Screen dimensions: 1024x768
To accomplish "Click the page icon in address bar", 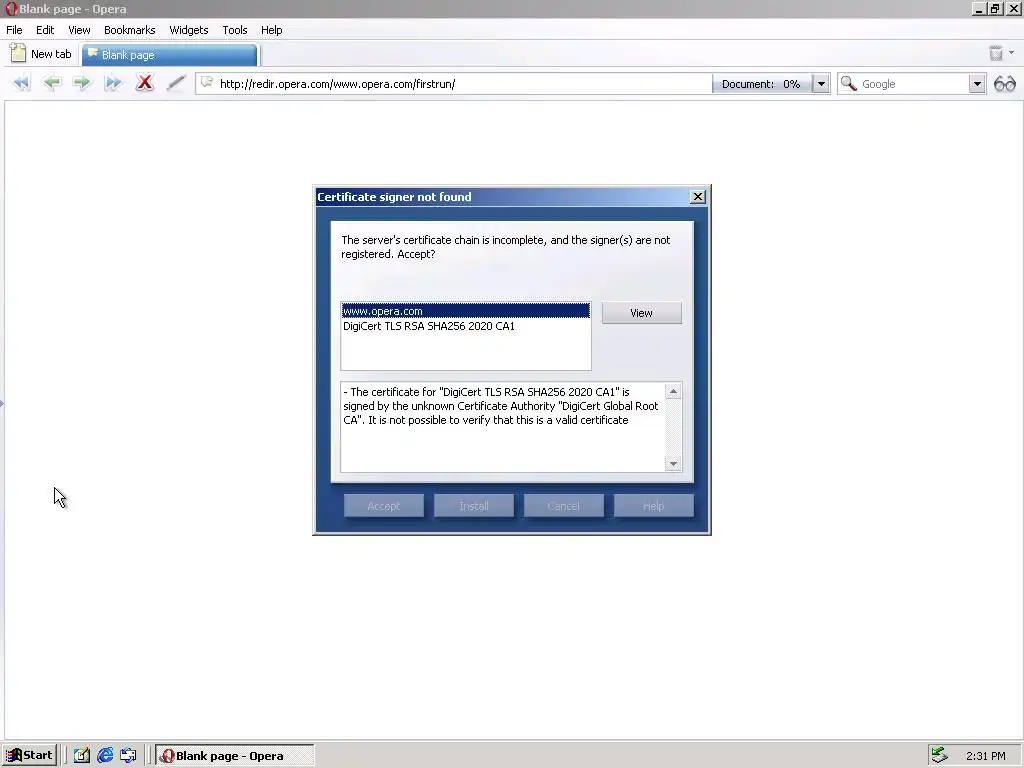I will tap(207, 82).
